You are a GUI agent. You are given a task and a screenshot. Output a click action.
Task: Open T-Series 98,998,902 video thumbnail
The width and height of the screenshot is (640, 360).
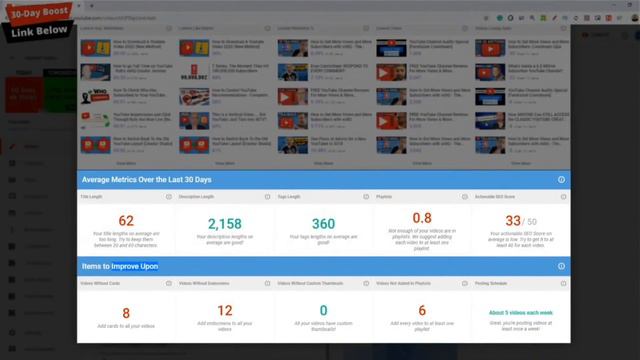194,72
